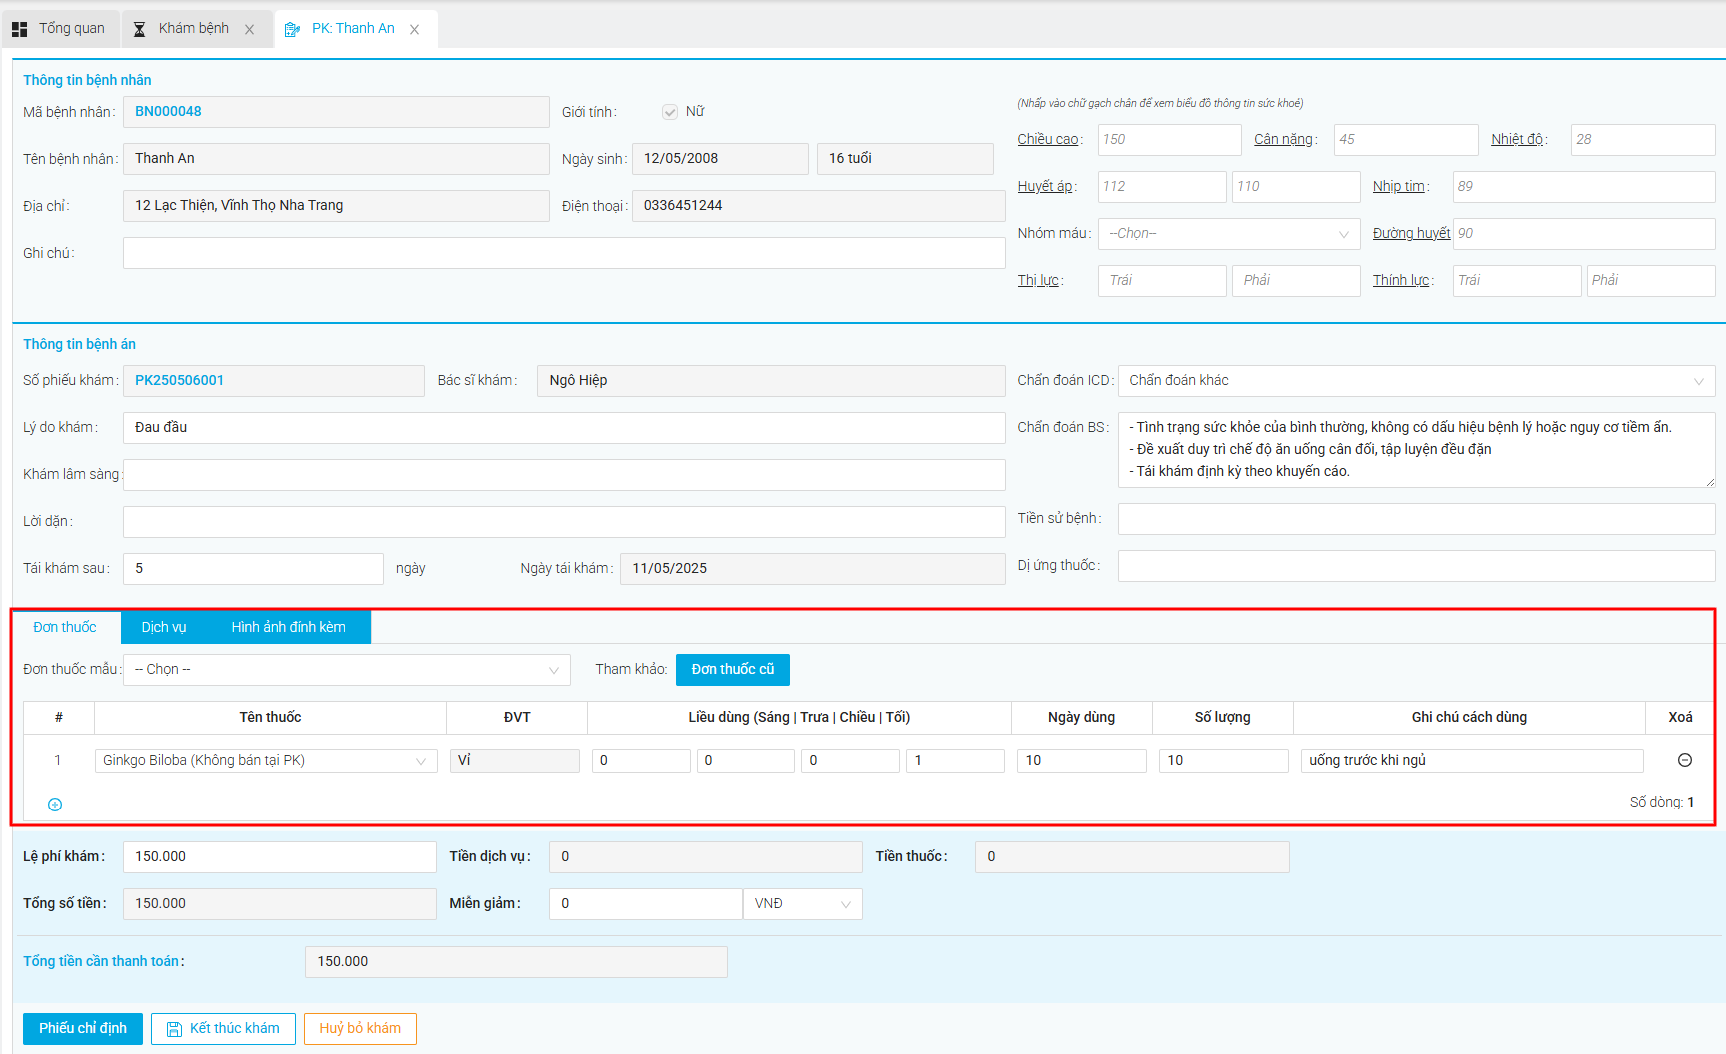Click the Tối dose field showing 1
1726x1054 pixels.
coord(955,760)
